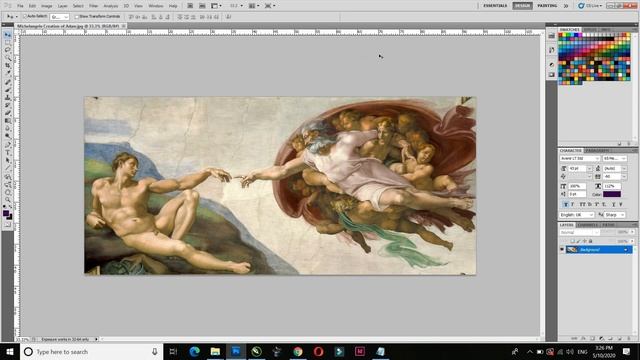
Task: Select the Line shape tool
Action: [8, 168]
